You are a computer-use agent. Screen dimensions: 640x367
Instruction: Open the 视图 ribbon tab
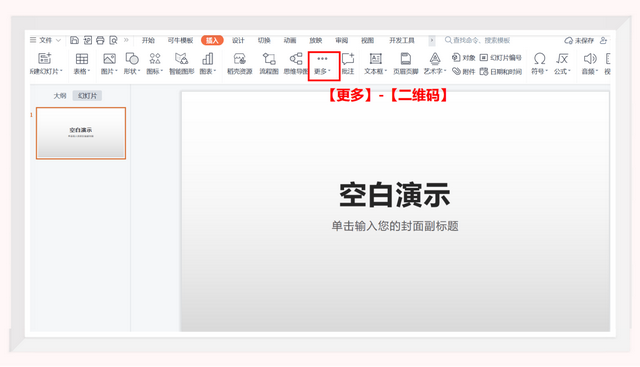(x=367, y=40)
